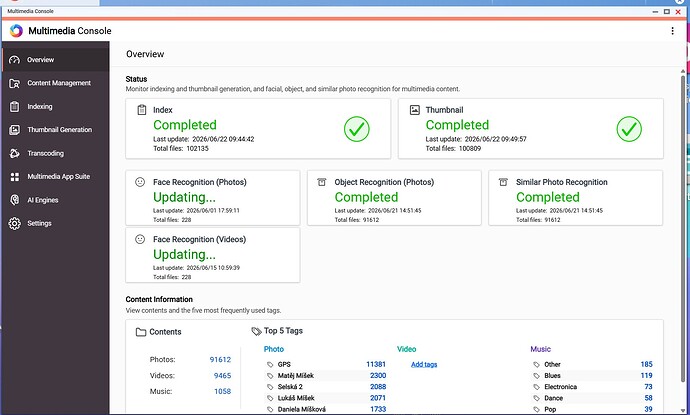Open the Videos count 9465 link
This screenshot has width=690, height=415.
coord(222,375)
